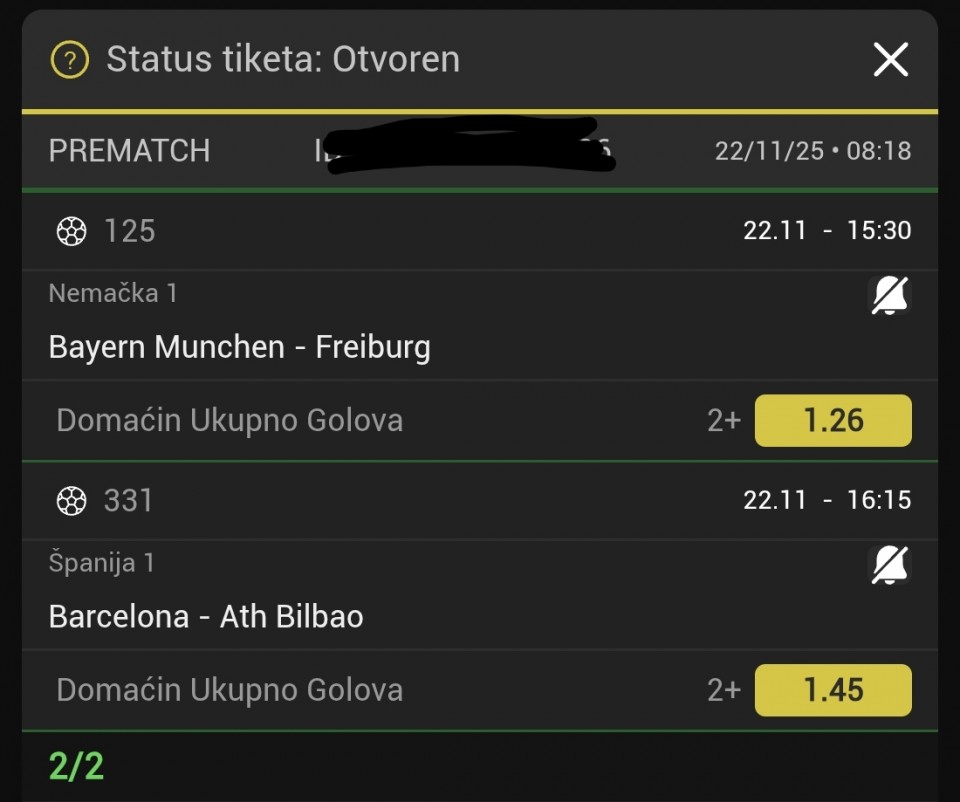
Task: Open the Barcelona - Ath Bilbao match
Action: click(206, 616)
